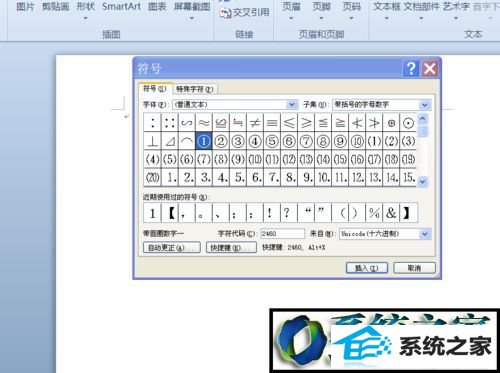Select the less-than-or-equal ≤ symbol
Screen dimensions: 500x373
pyautogui.click(x=289, y=123)
